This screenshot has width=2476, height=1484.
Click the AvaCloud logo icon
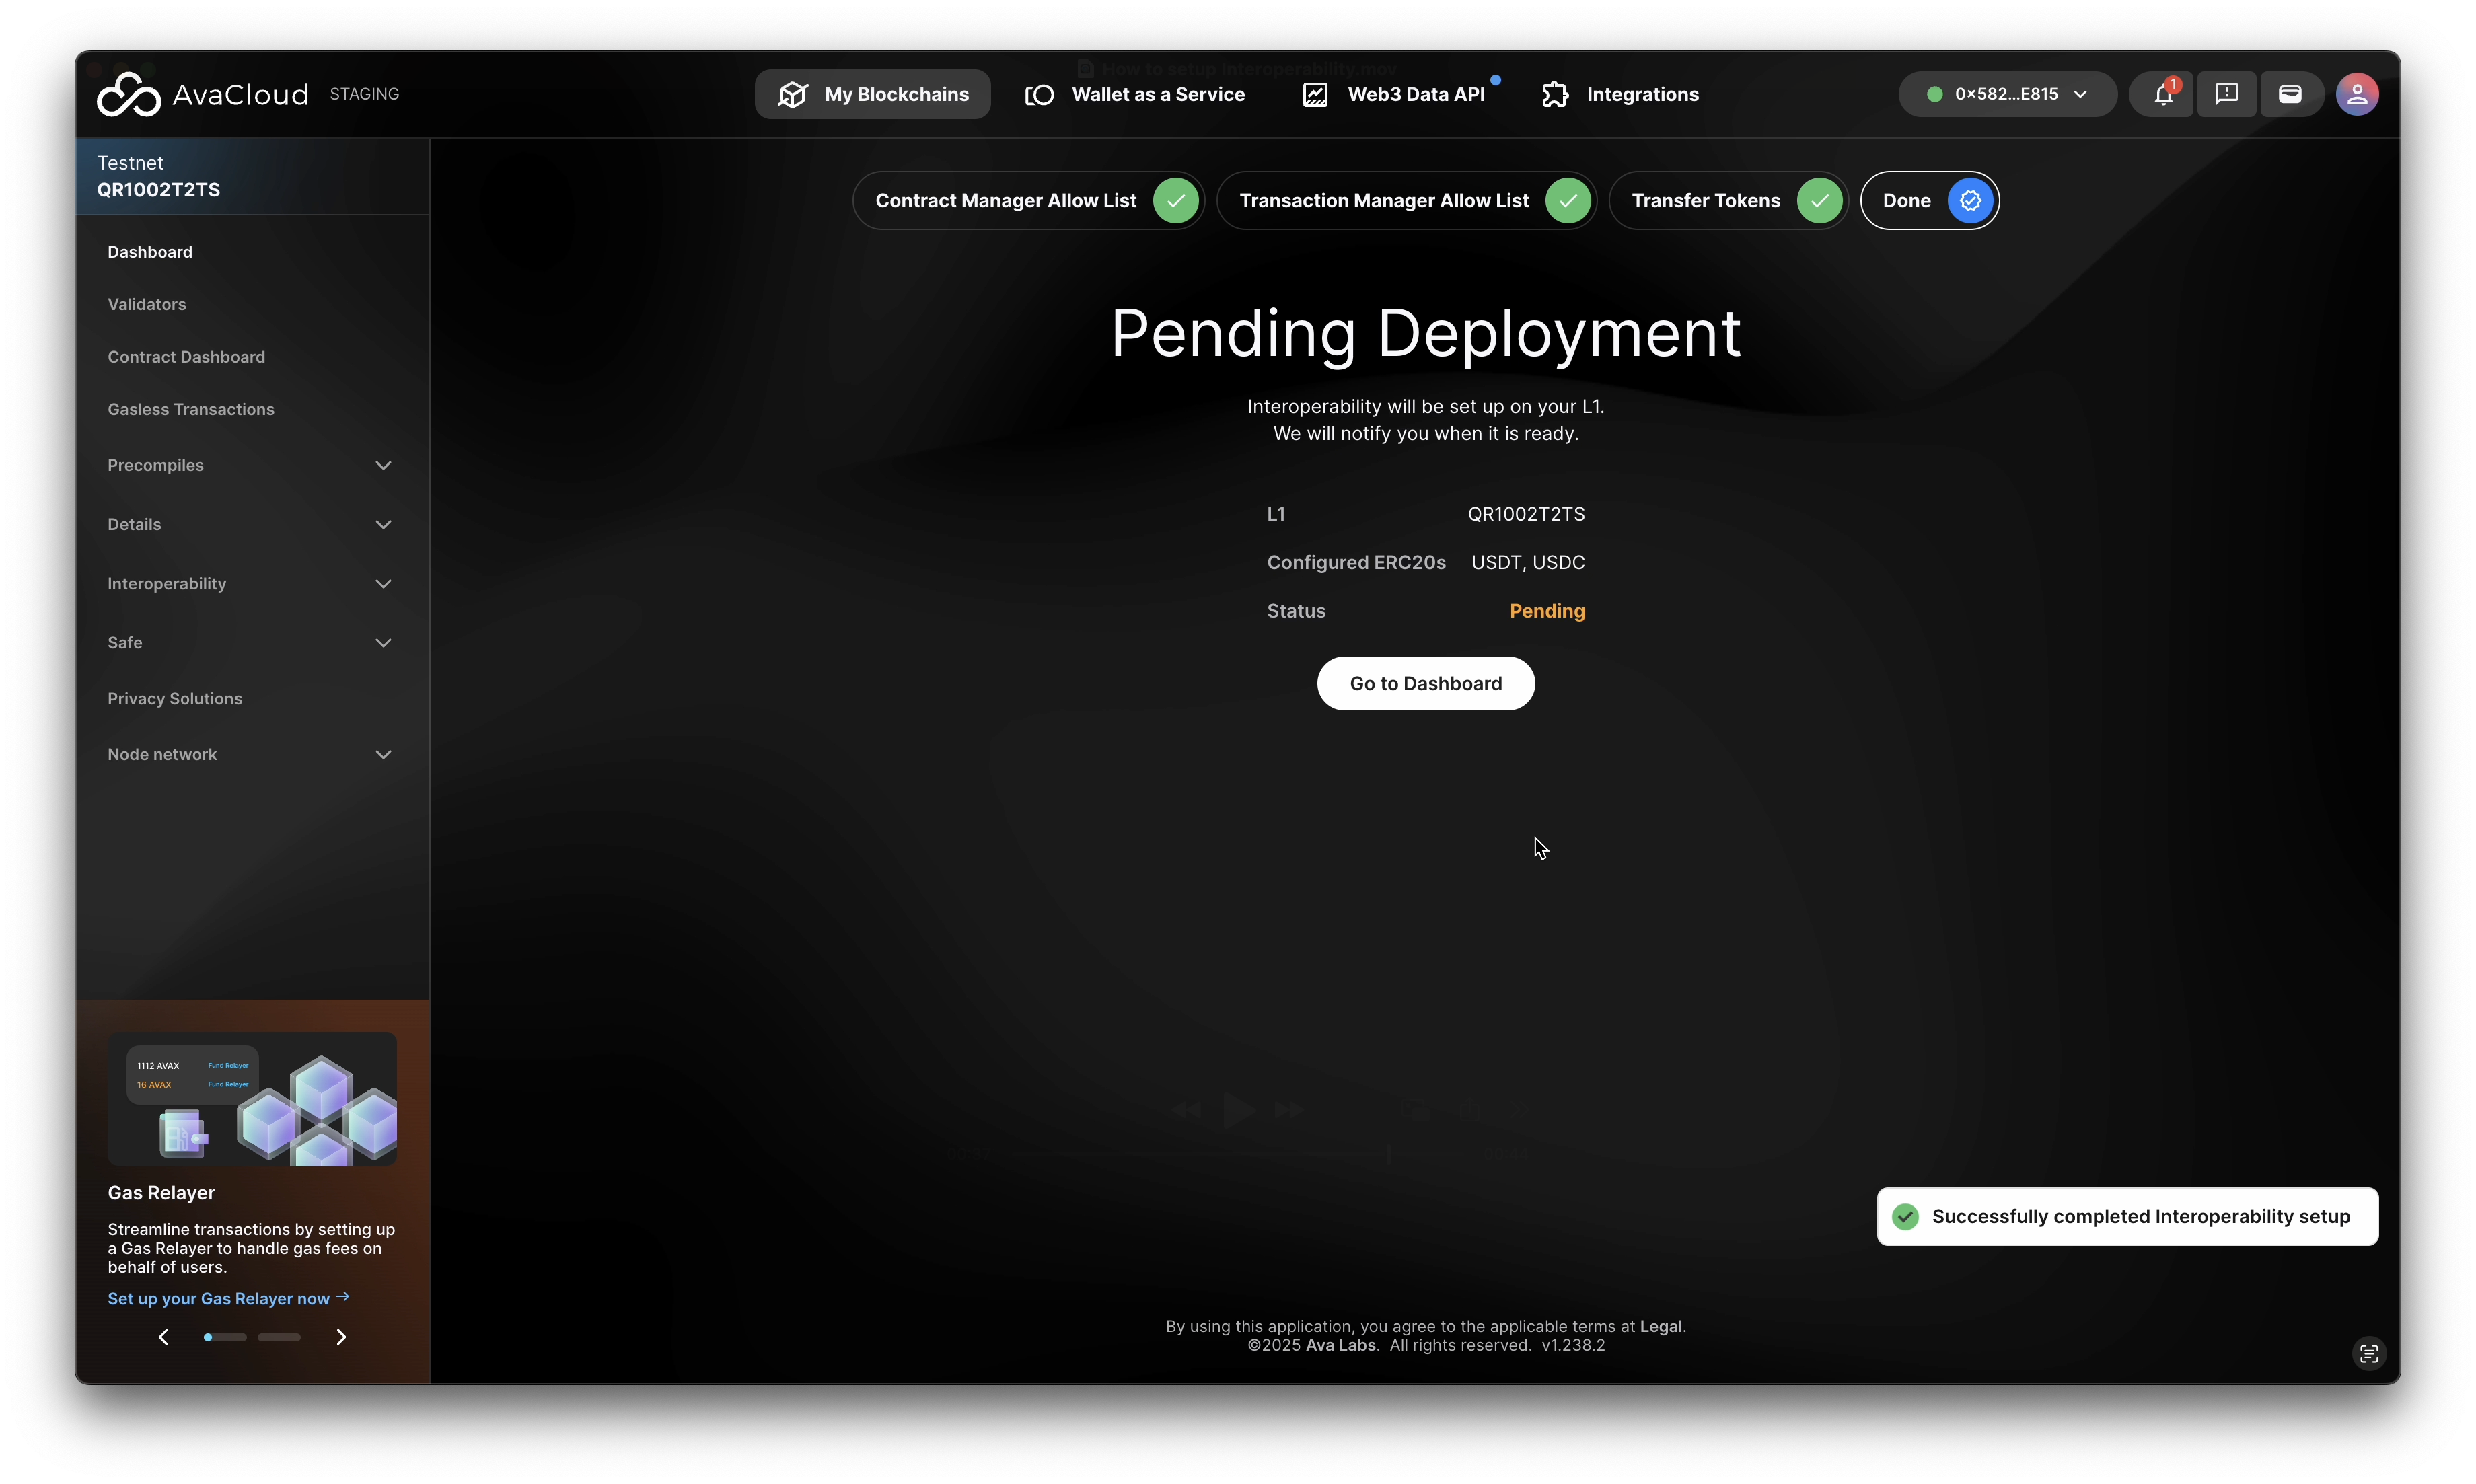[x=128, y=95]
